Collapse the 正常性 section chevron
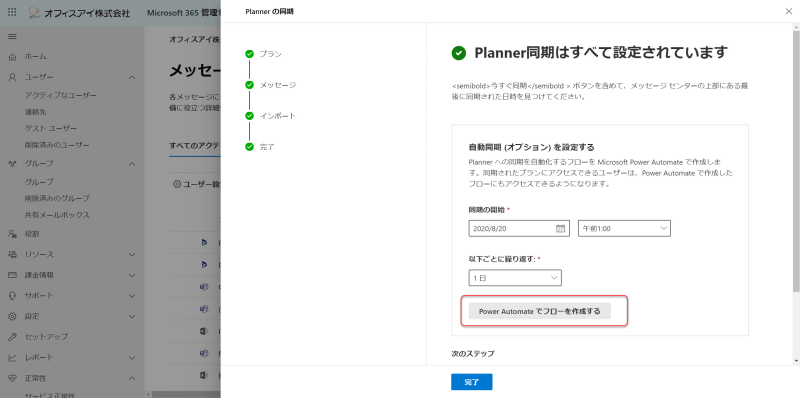The height and width of the screenshot is (398, 800). click(x=132, y=378)
